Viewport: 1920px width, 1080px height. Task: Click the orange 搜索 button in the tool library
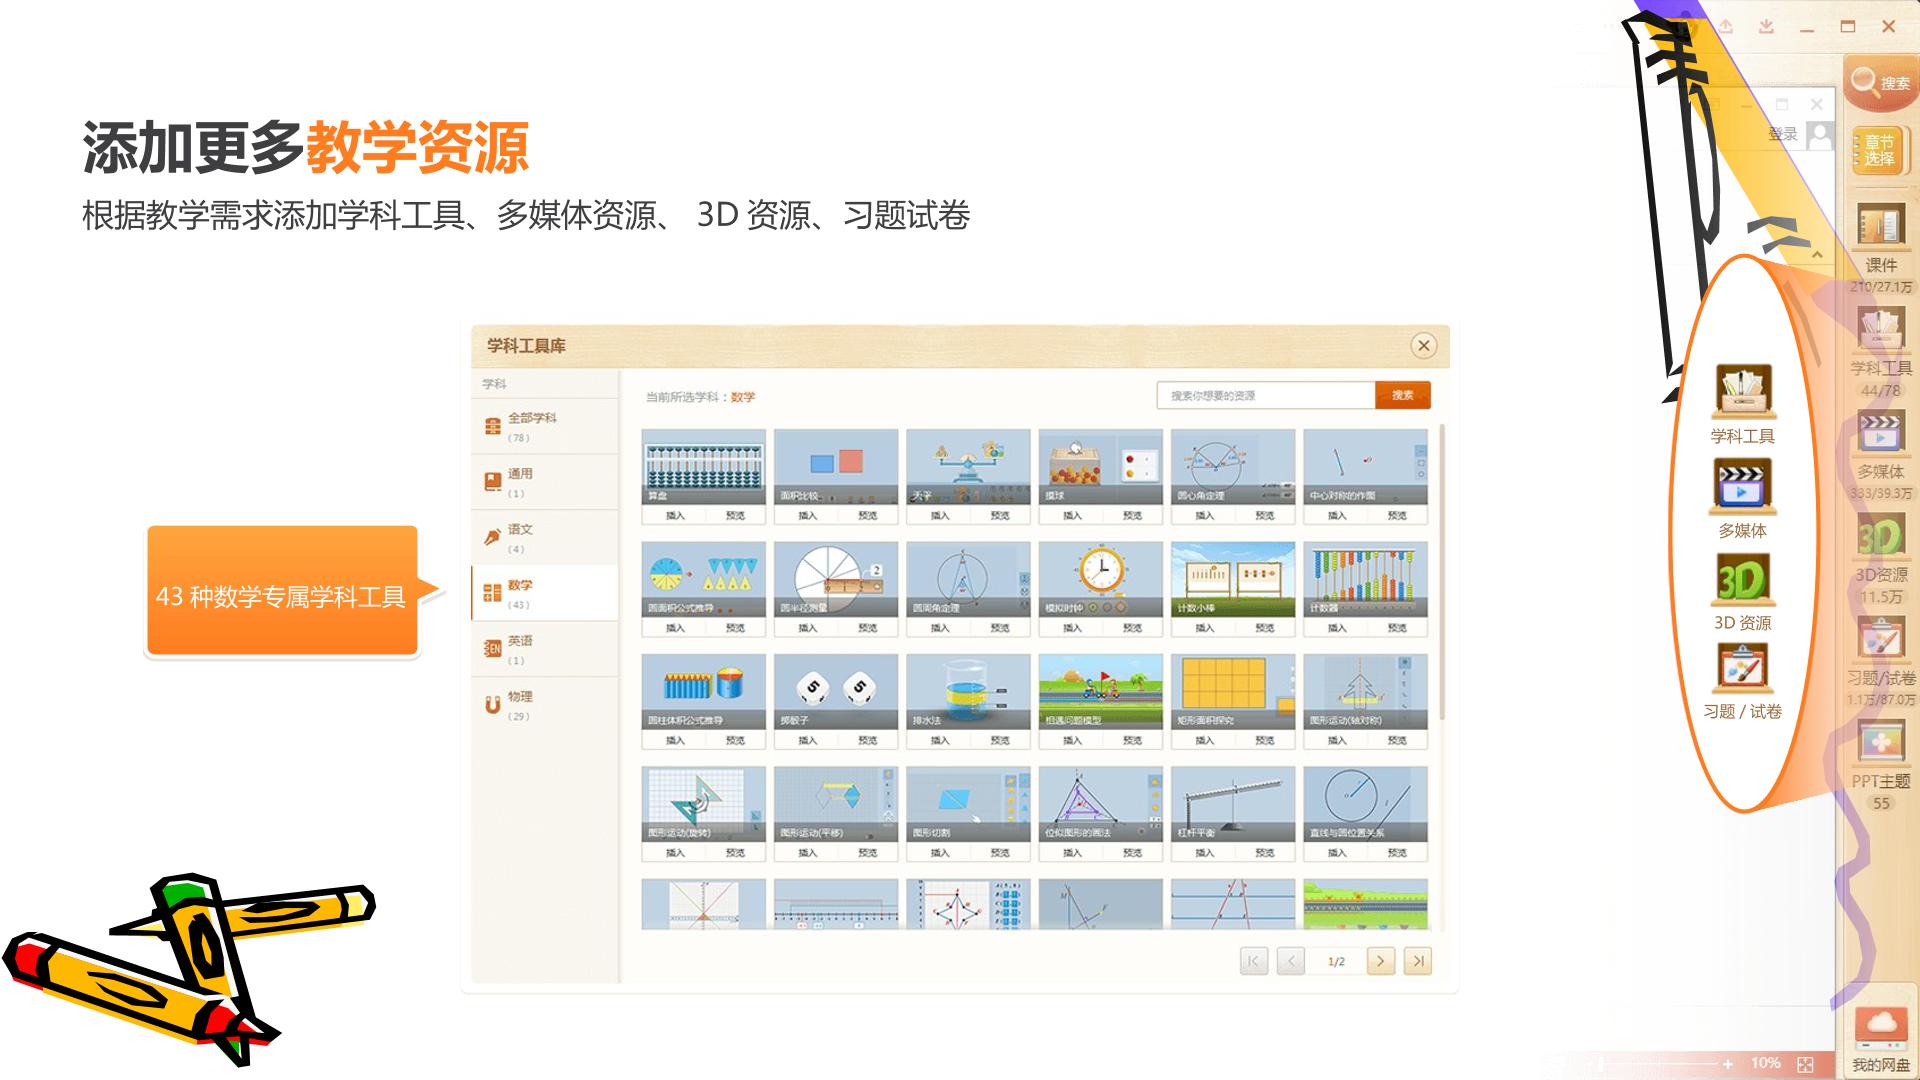[1403, 395]
